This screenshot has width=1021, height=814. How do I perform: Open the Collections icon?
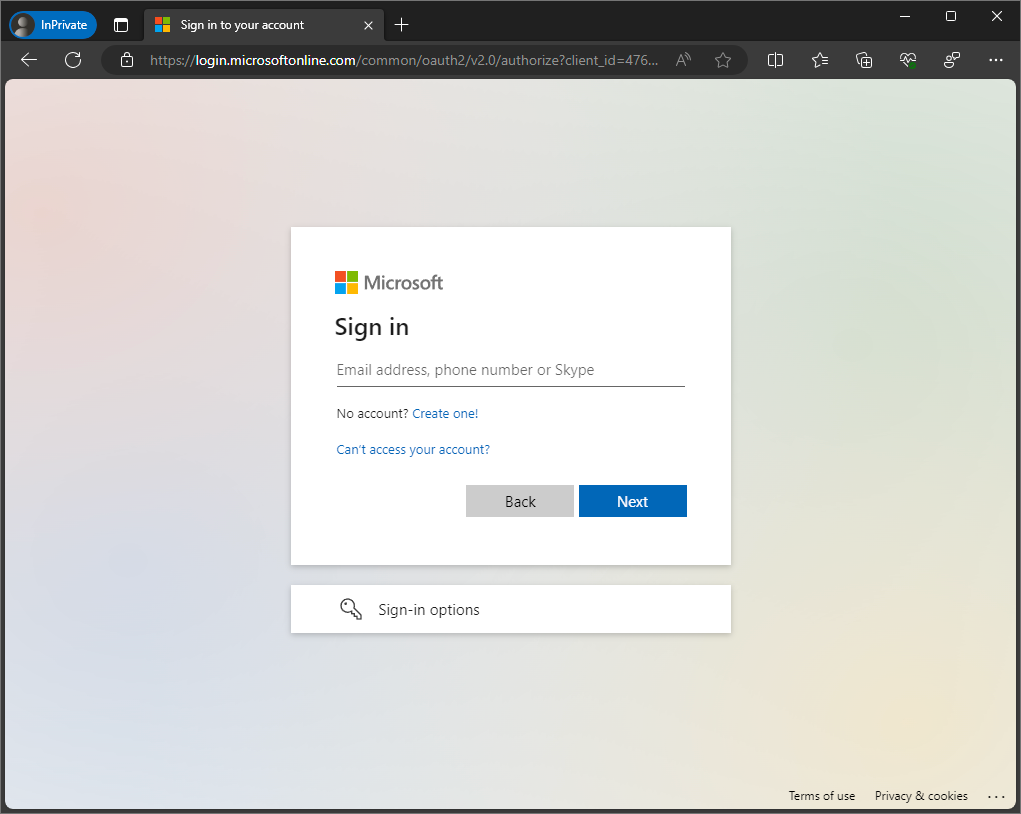pos(864,60)
